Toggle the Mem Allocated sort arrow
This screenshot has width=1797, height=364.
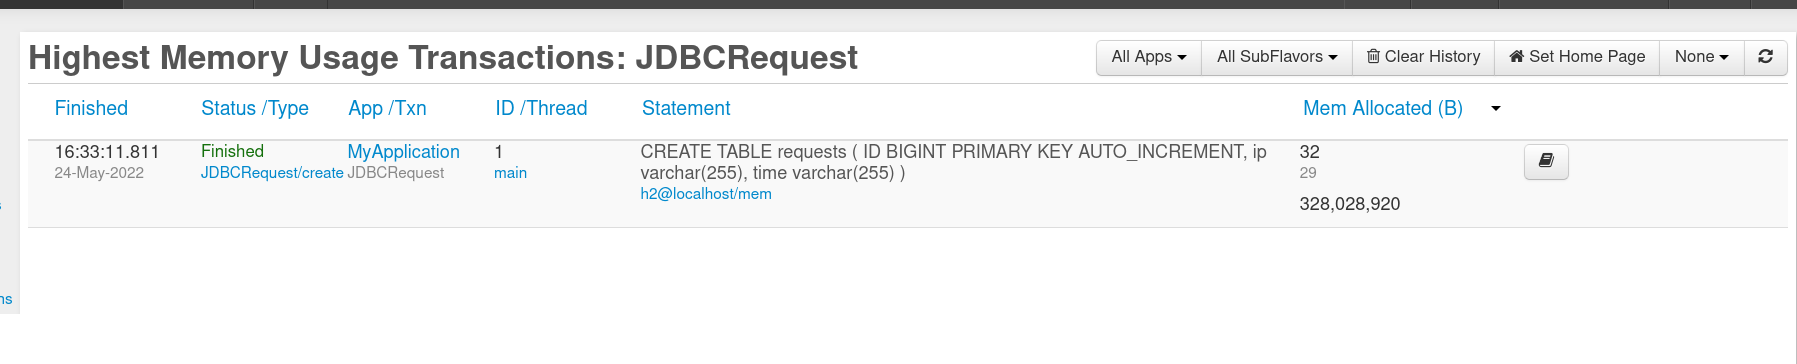pyautogui.click(x=1496, y=109)
